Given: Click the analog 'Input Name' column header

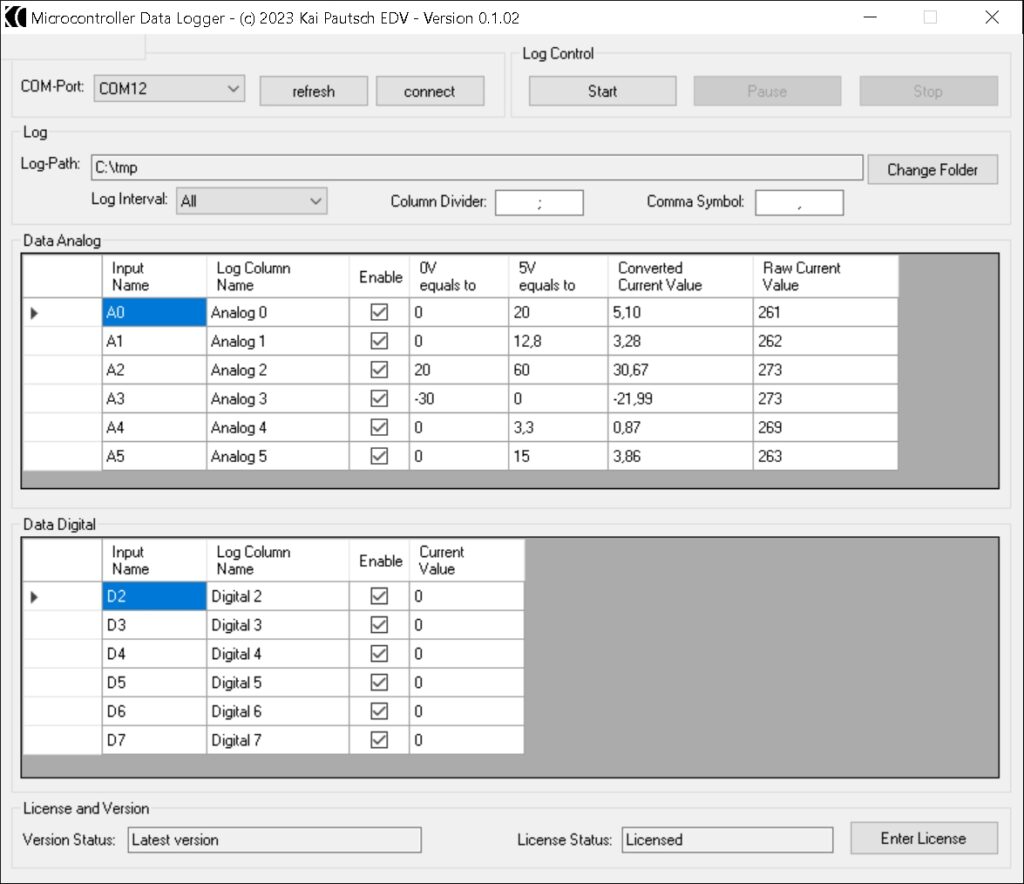Looking at the screenshot, I should point(154,276).
